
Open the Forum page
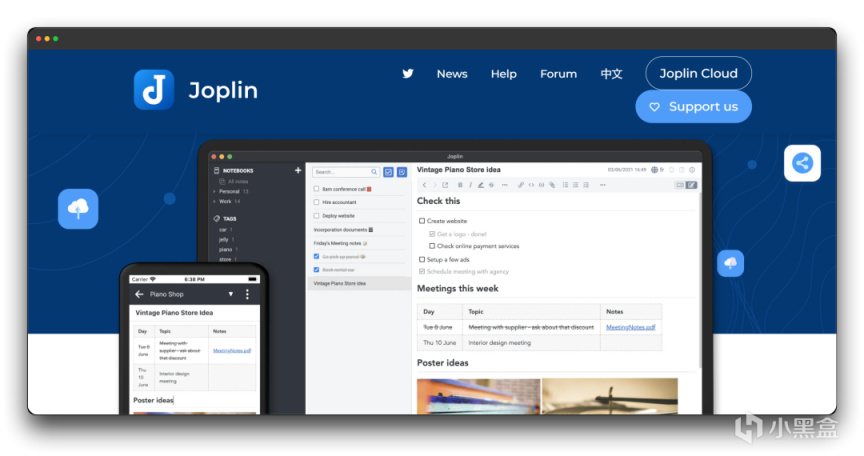click(x=558, y=74)
